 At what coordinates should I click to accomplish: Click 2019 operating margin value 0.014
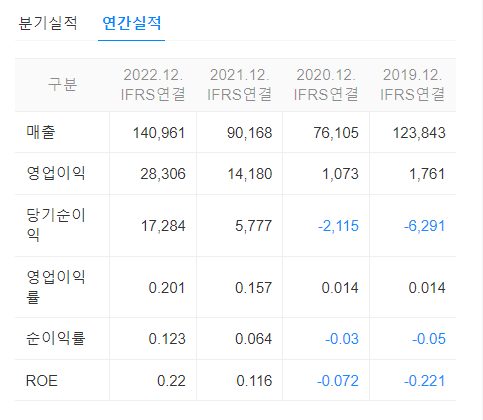(427, 288)
